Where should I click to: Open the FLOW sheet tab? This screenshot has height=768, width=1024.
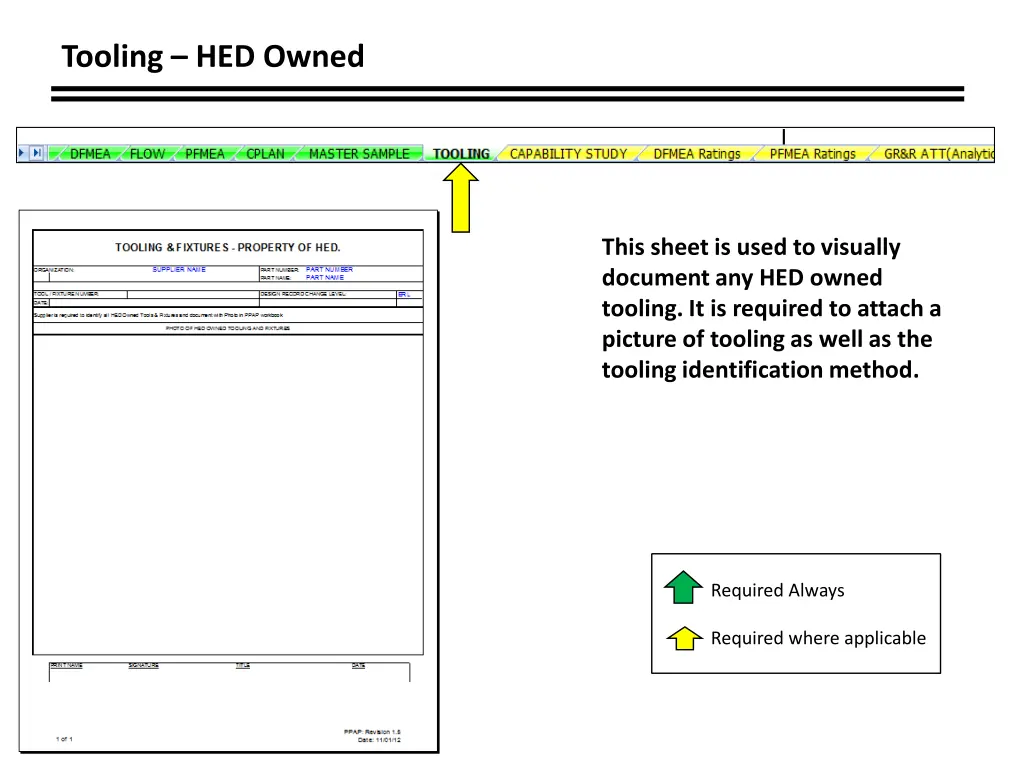[x=147, y=154]
